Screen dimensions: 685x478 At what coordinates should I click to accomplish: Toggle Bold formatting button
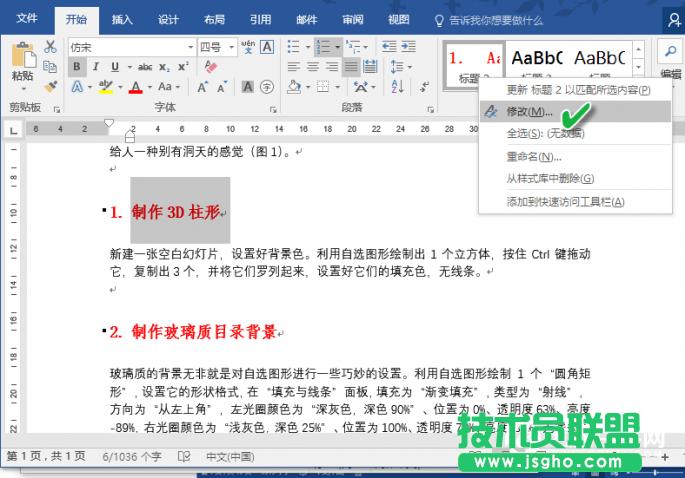click(77, 67)
